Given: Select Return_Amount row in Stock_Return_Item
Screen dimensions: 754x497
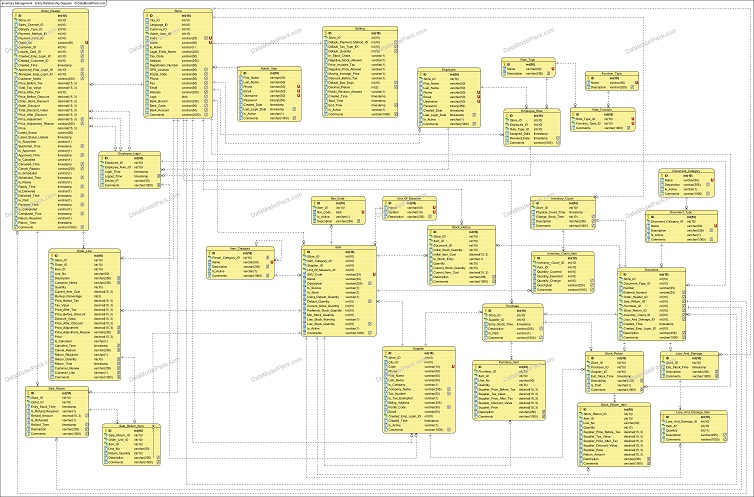Looking at the screenshot, I should click(x=614, y=454).
